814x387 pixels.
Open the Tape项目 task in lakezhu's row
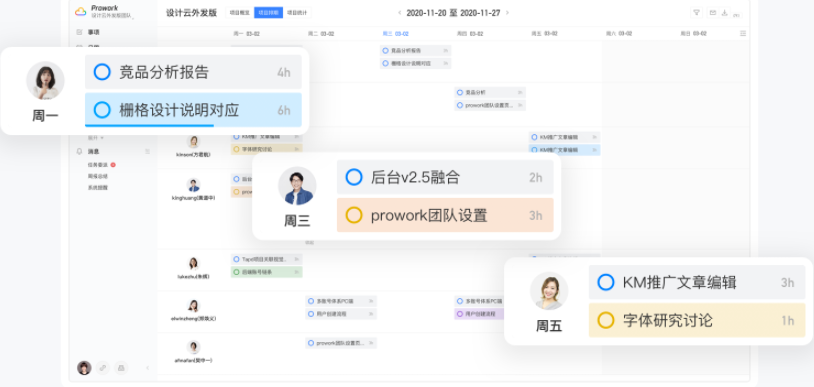(x=266, y=259)
